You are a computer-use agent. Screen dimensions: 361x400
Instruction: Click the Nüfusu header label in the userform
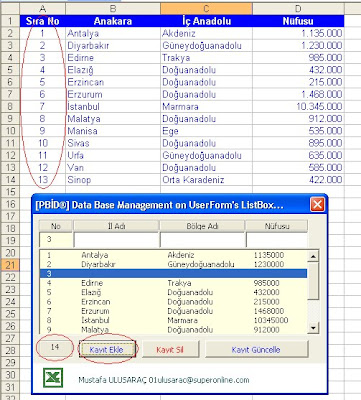[277, 226]
